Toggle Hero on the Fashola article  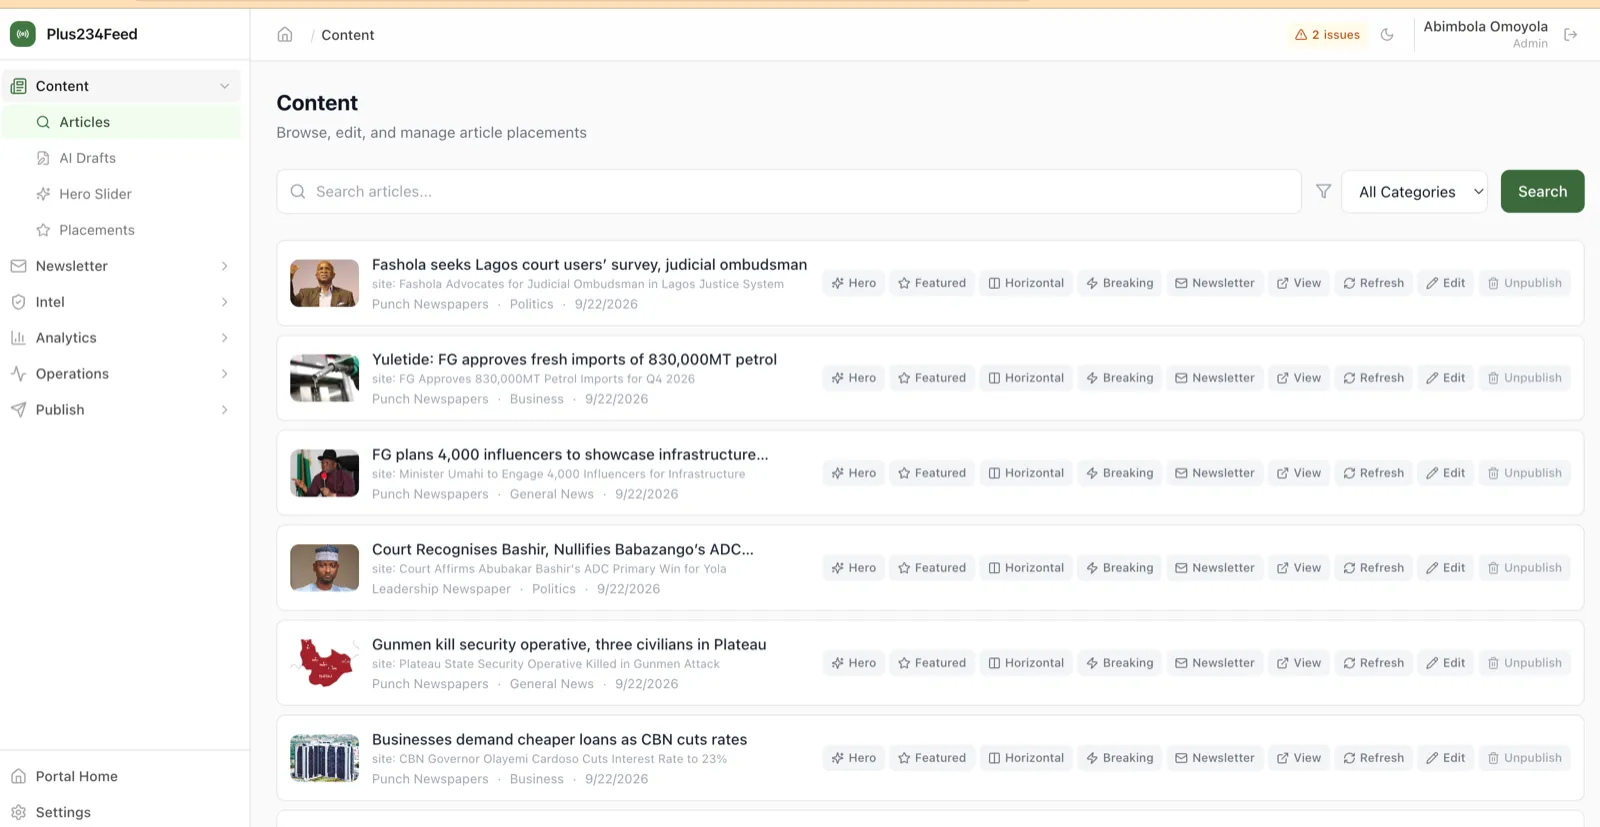[854, 283]
